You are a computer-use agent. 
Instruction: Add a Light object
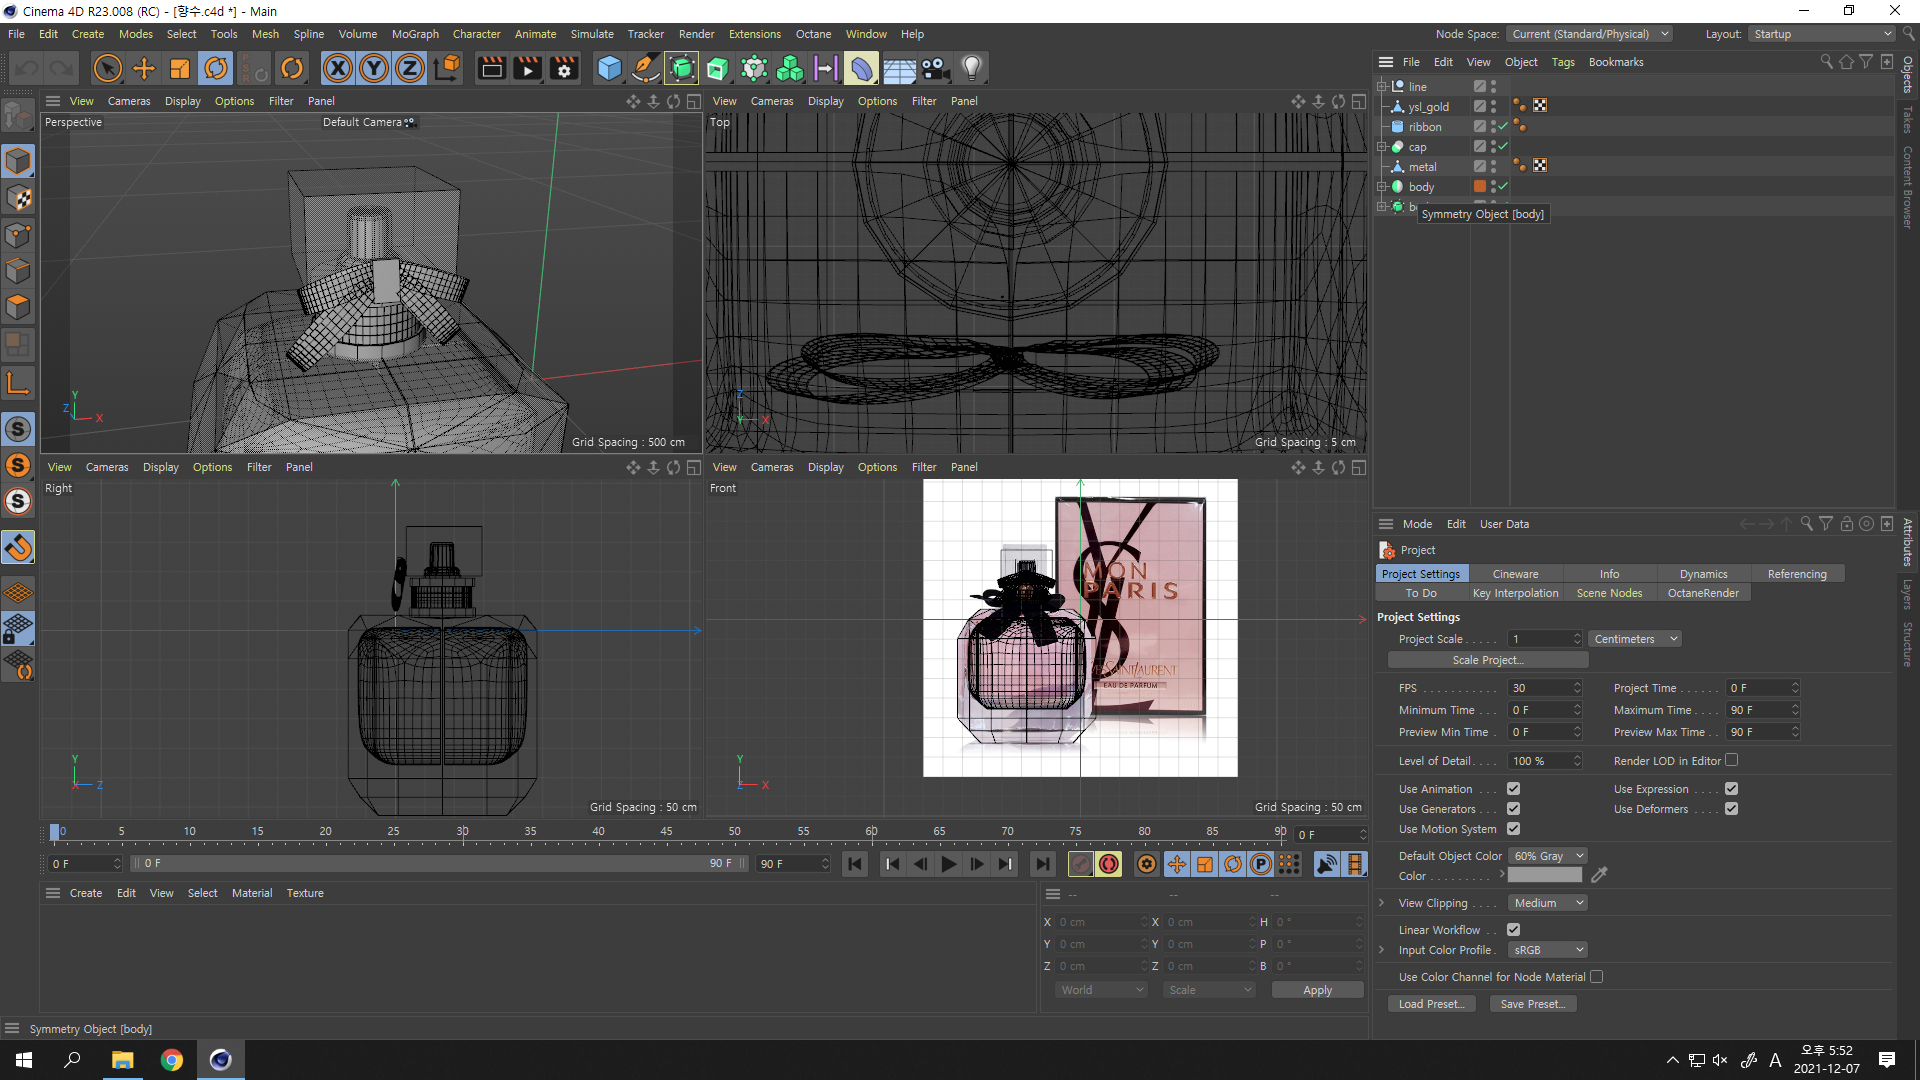tap(972, 68)
